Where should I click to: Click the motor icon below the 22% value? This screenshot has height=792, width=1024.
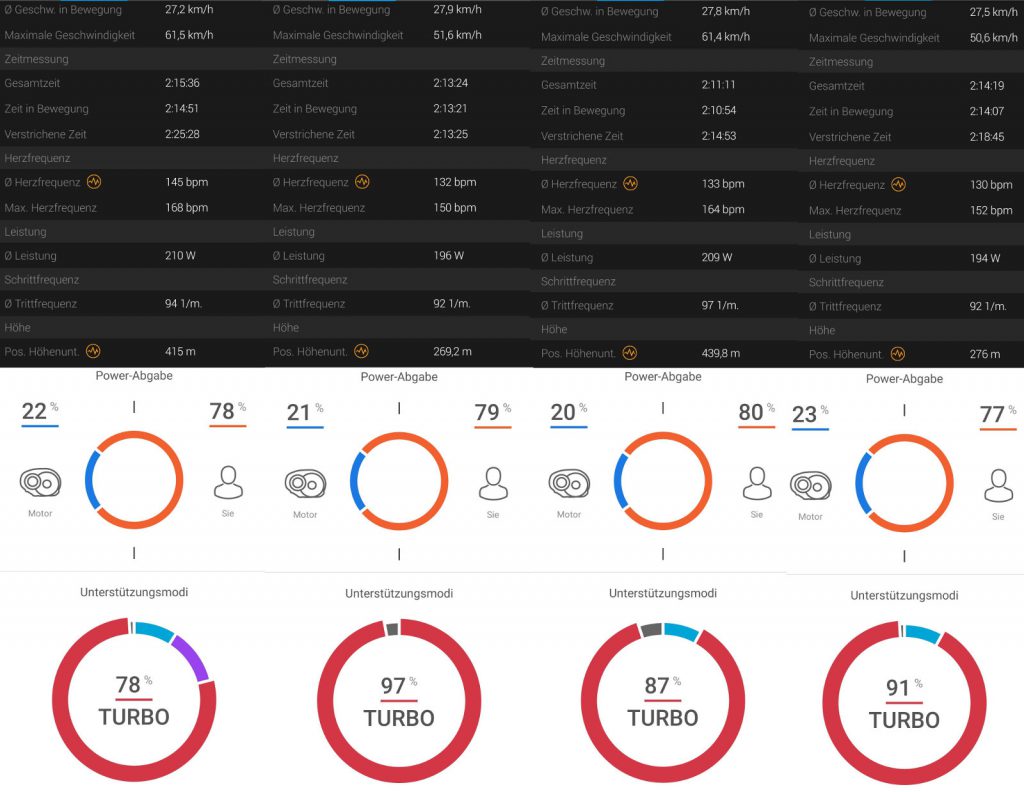[40, 483]
